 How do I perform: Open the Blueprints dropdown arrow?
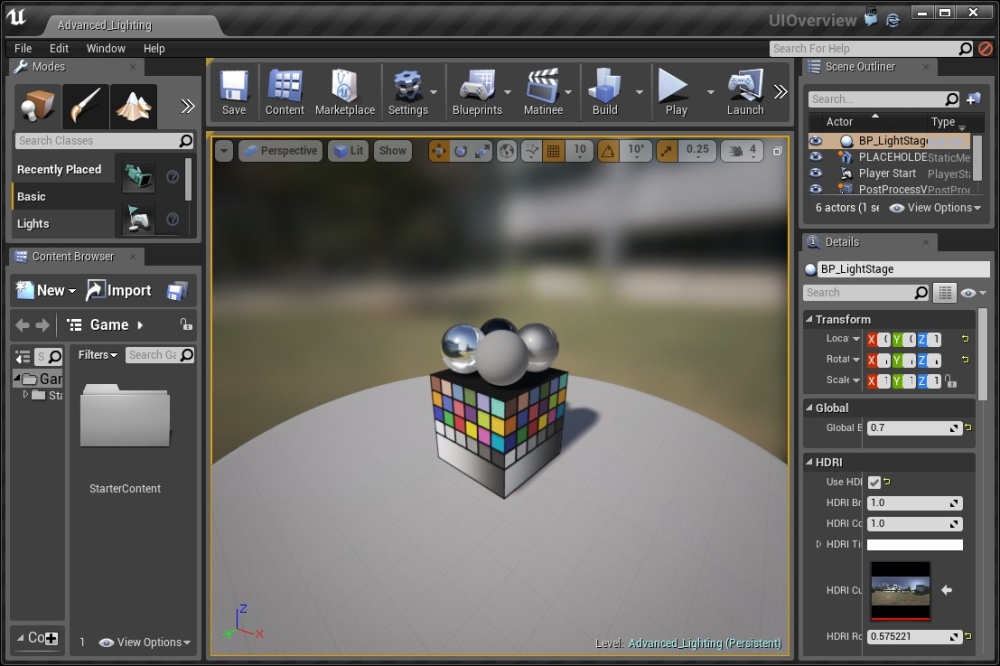click(508, 92)
